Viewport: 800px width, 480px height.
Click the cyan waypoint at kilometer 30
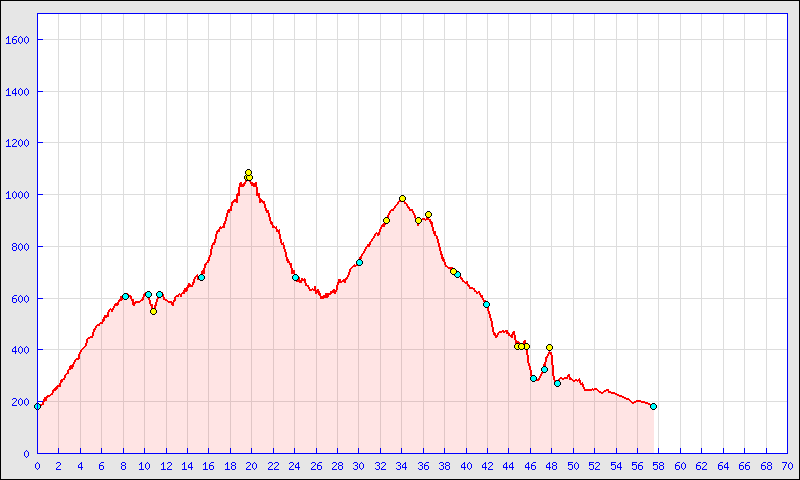pyautogui.click(x=359, y=263)
